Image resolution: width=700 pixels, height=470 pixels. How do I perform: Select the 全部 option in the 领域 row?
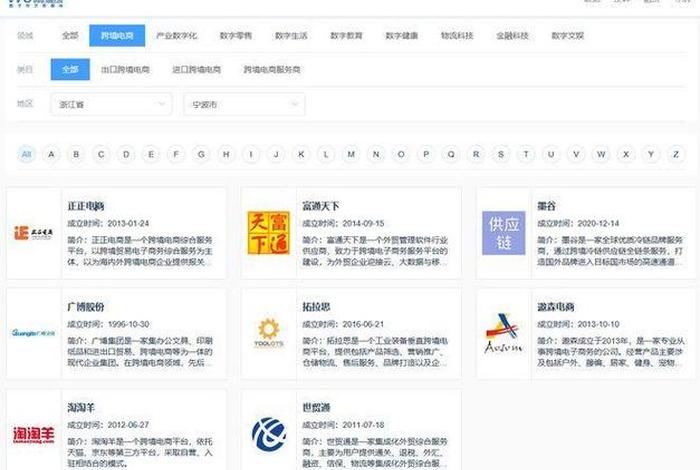pos(70,36)
